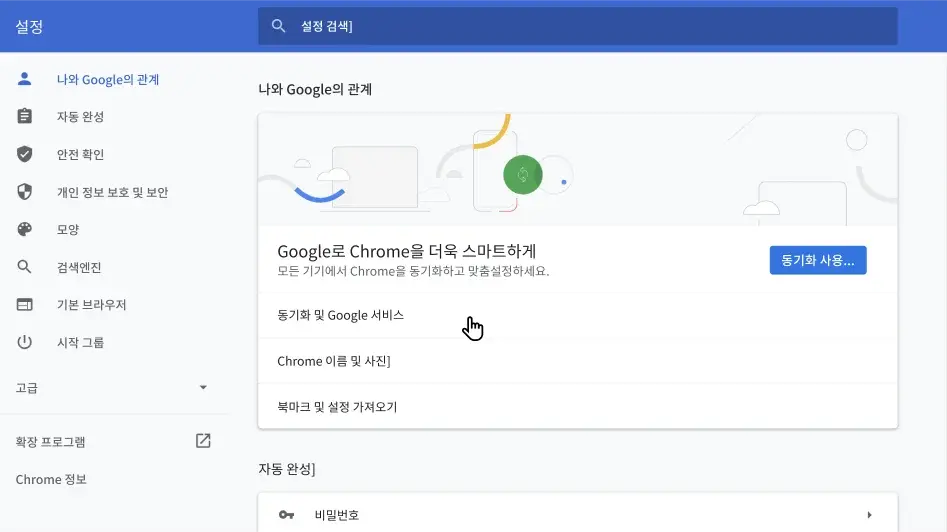Click the external link icon next to 확장 프로그램

coord(203,441)
